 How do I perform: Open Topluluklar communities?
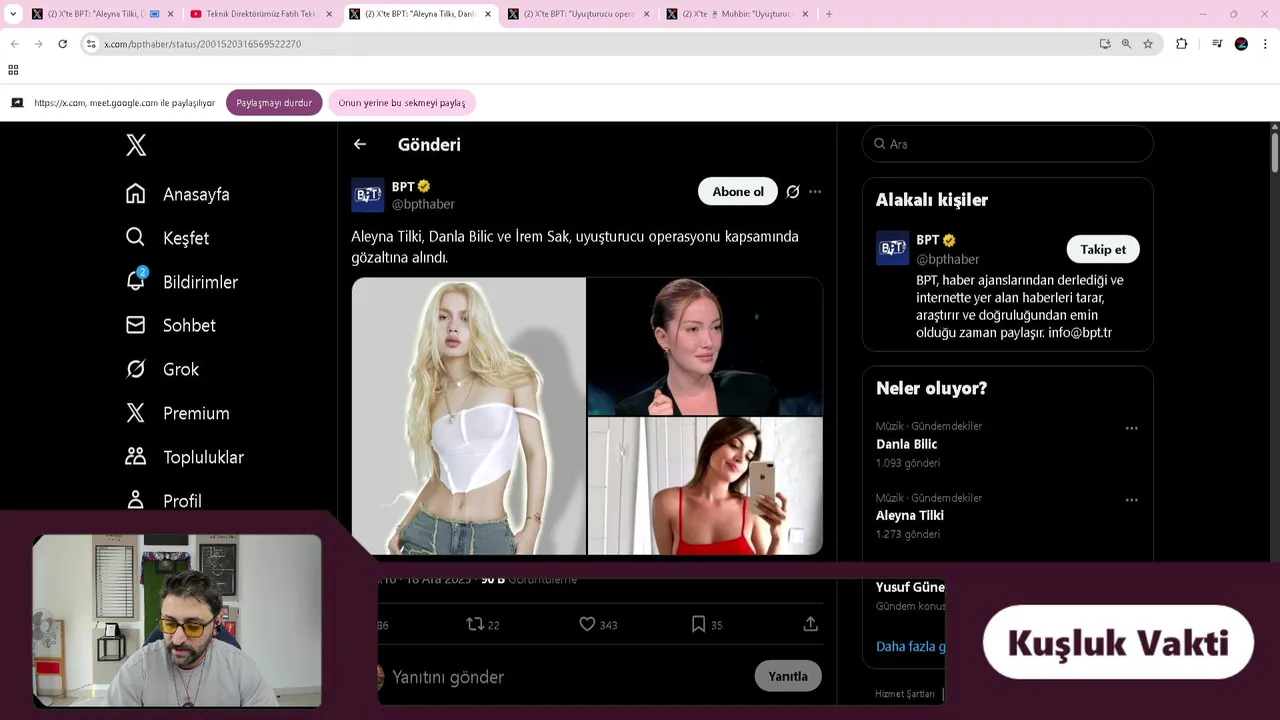click(185, 457)
